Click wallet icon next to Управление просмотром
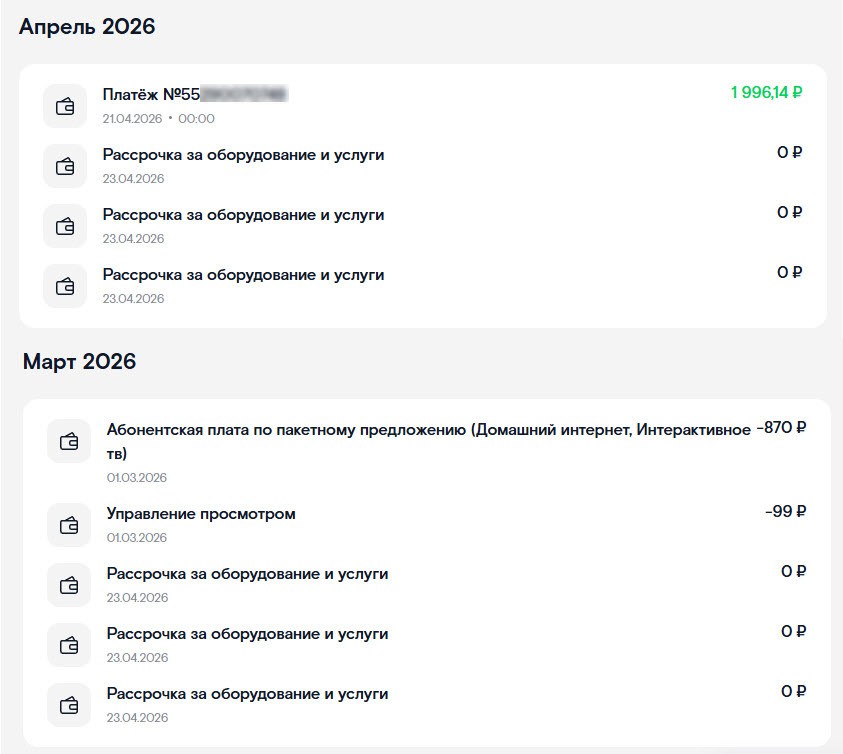The image size is (843, 754). 69,525
